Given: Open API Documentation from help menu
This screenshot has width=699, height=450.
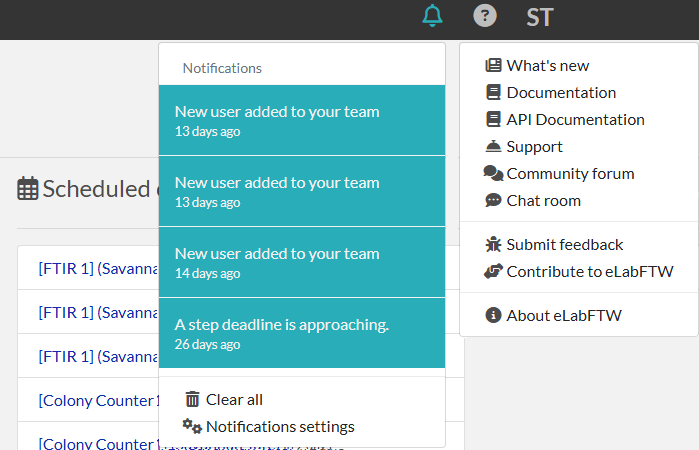Looking at the screenshot, I should pyautogui.click(x=575, y=120).
